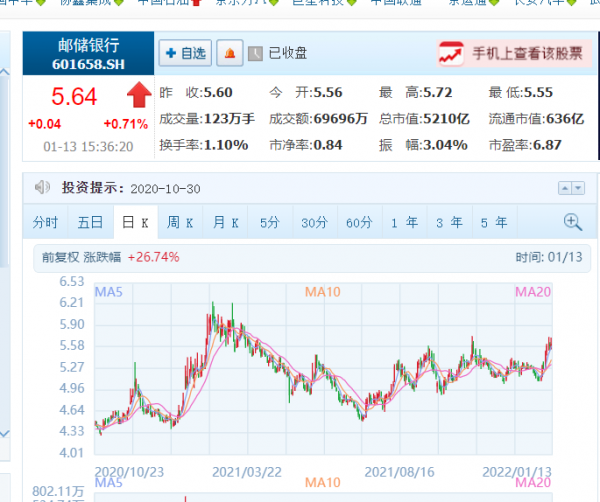
Task: Show the 3年 chart range
Action: point(450,222)
